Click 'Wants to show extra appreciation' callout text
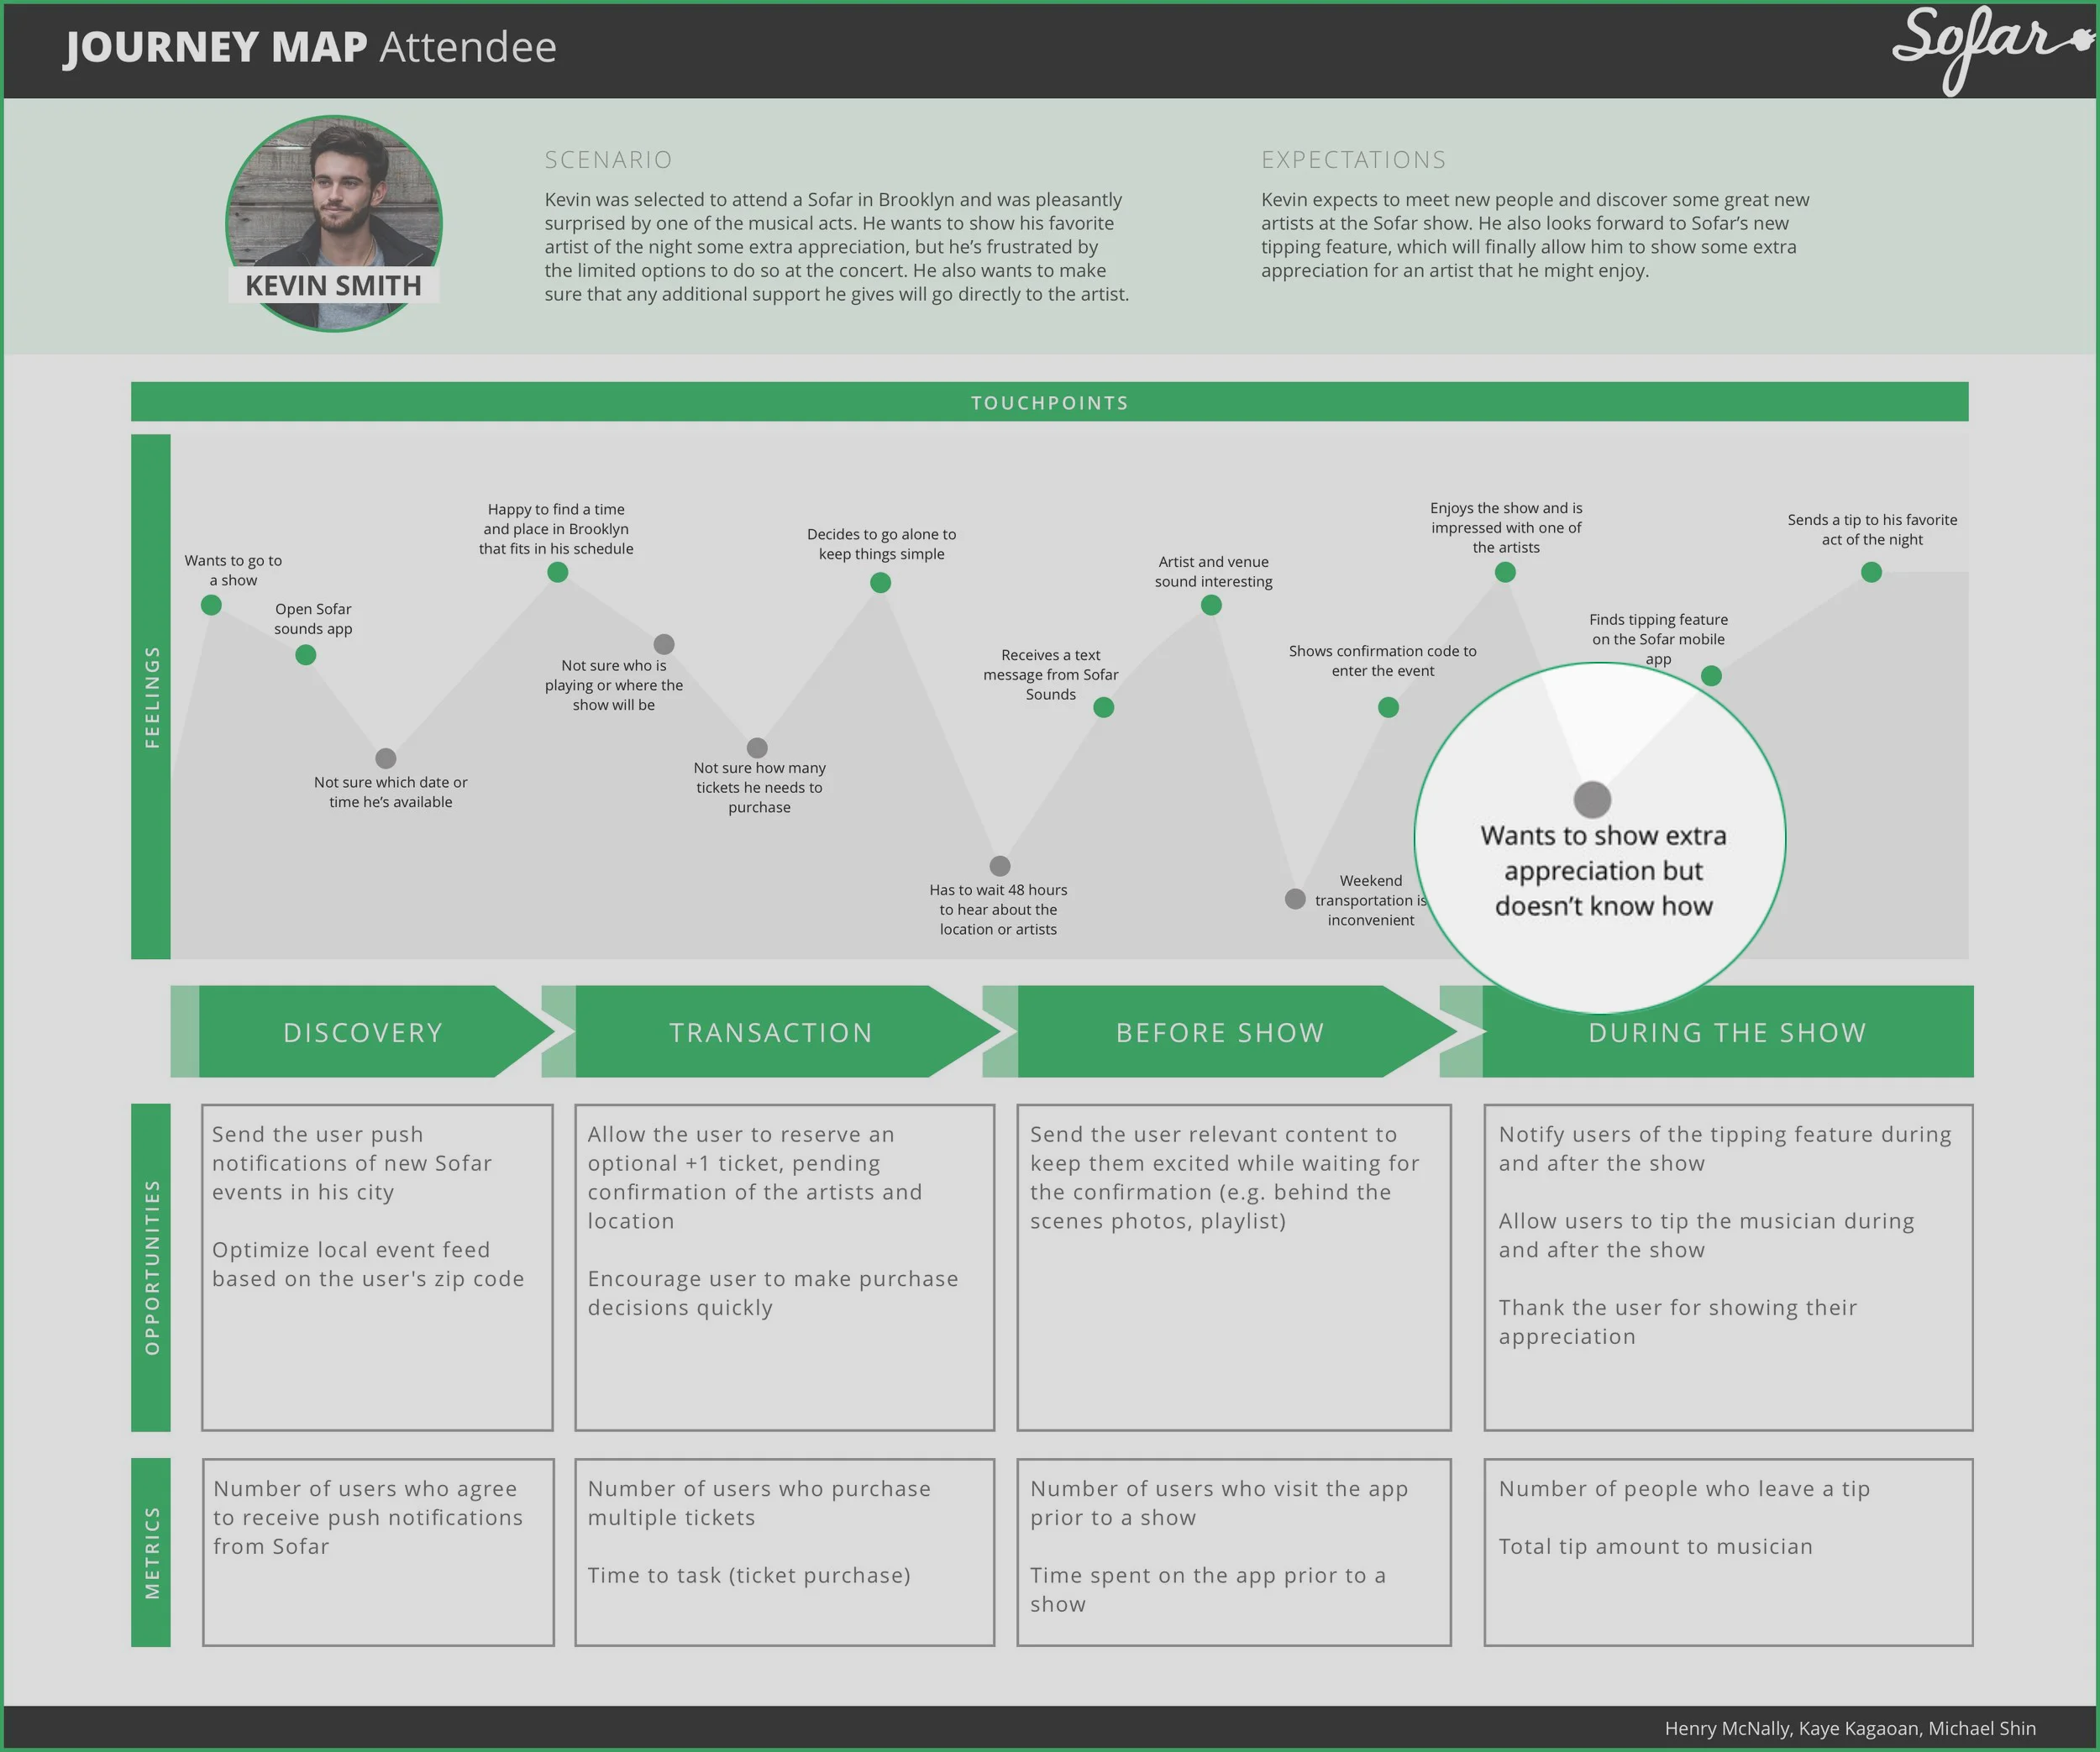Viewport: 2100px width, 1752px height. click(1604, 871)
